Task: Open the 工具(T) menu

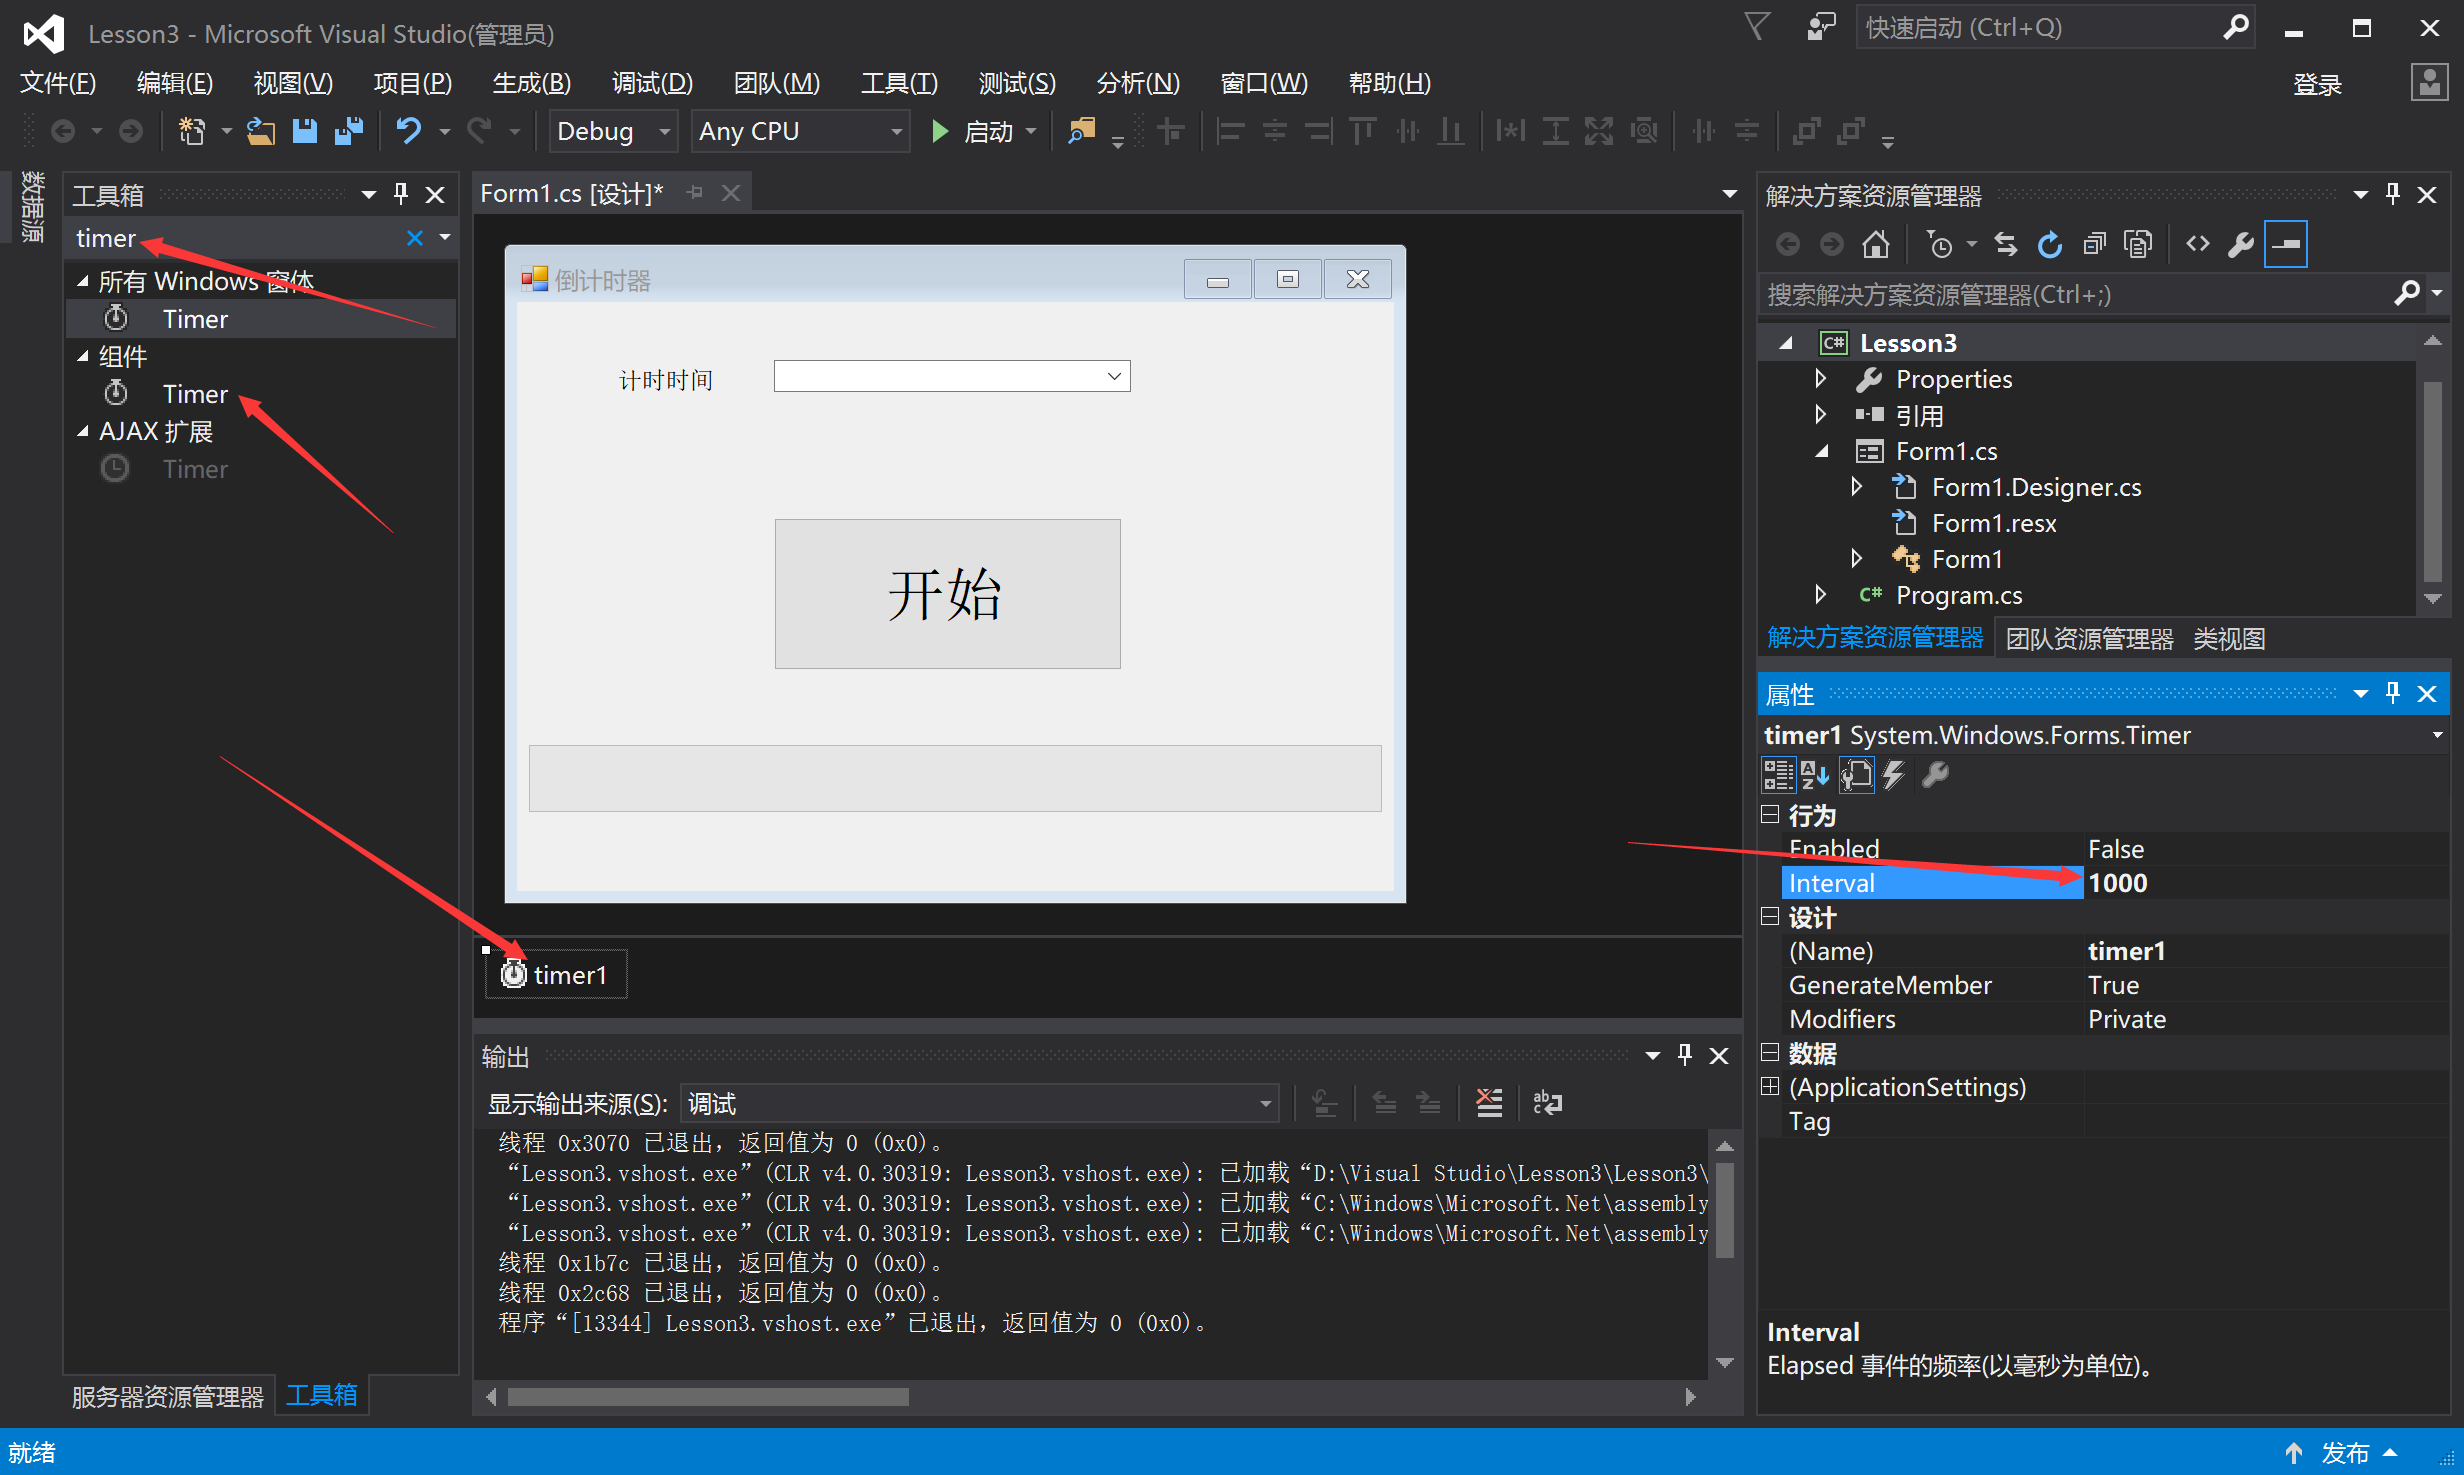Action: point(899,83)
